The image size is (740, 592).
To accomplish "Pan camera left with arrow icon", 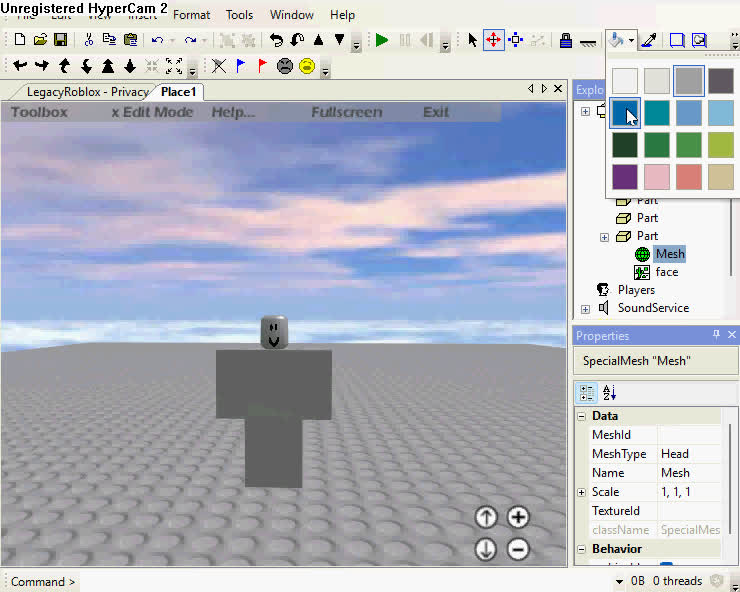I will pos(20,66).
